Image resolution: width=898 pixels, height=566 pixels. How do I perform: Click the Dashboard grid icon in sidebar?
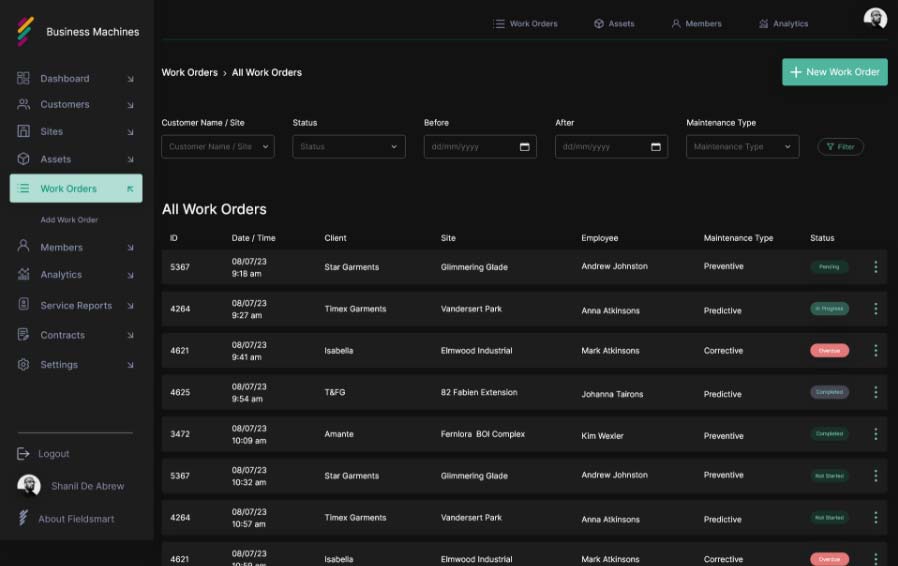coord(23,78)
